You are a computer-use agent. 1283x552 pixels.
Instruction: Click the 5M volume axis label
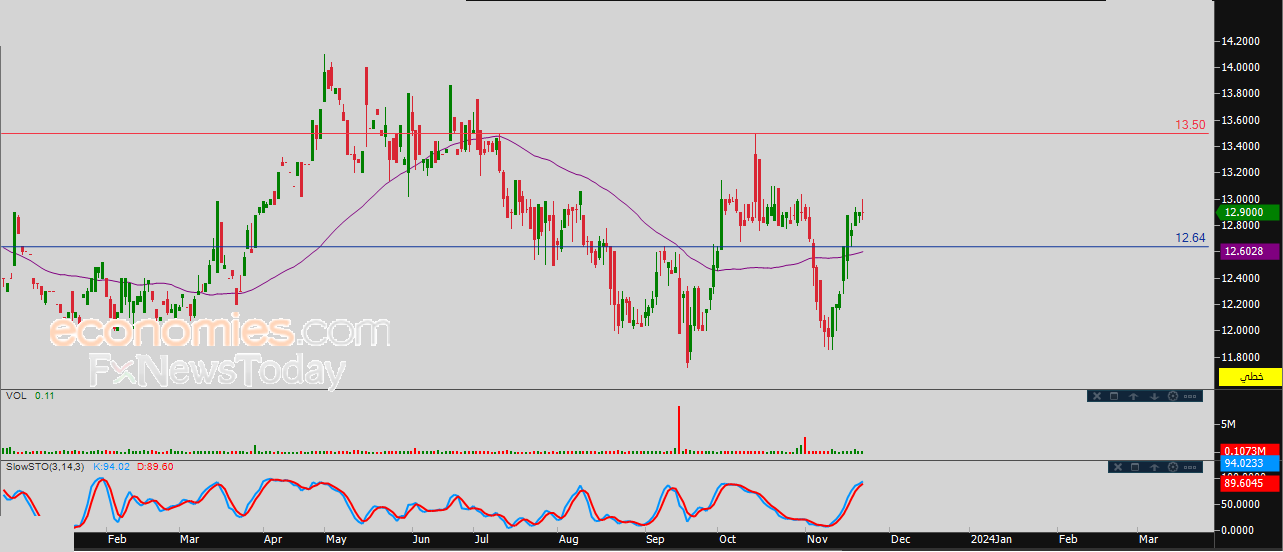[x=1229, y=424]
